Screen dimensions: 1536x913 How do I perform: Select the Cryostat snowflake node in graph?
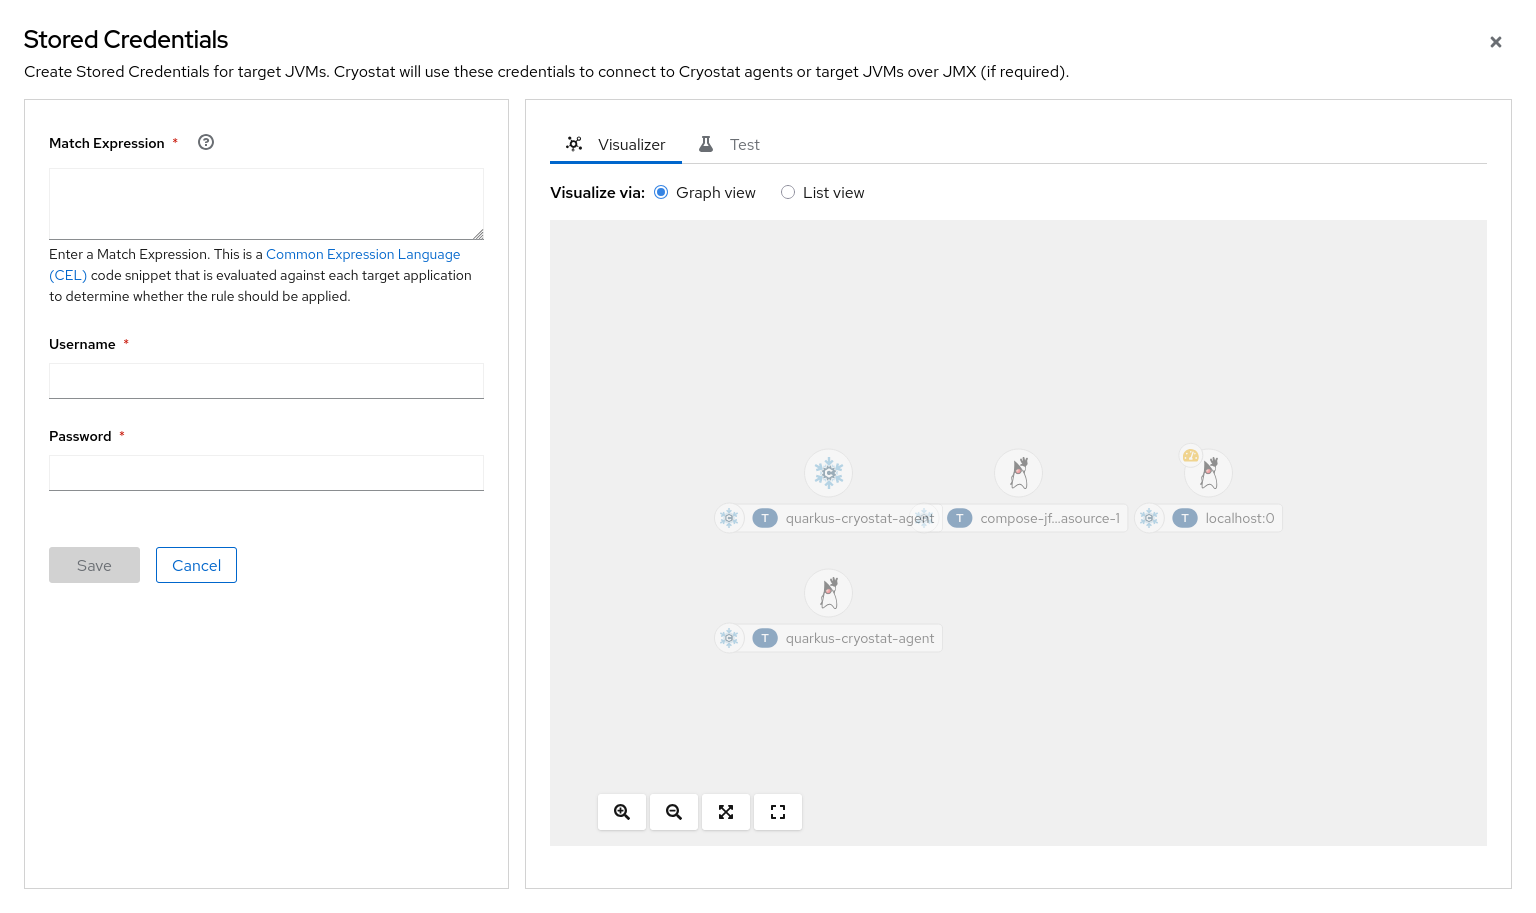[x=829, y=473]
